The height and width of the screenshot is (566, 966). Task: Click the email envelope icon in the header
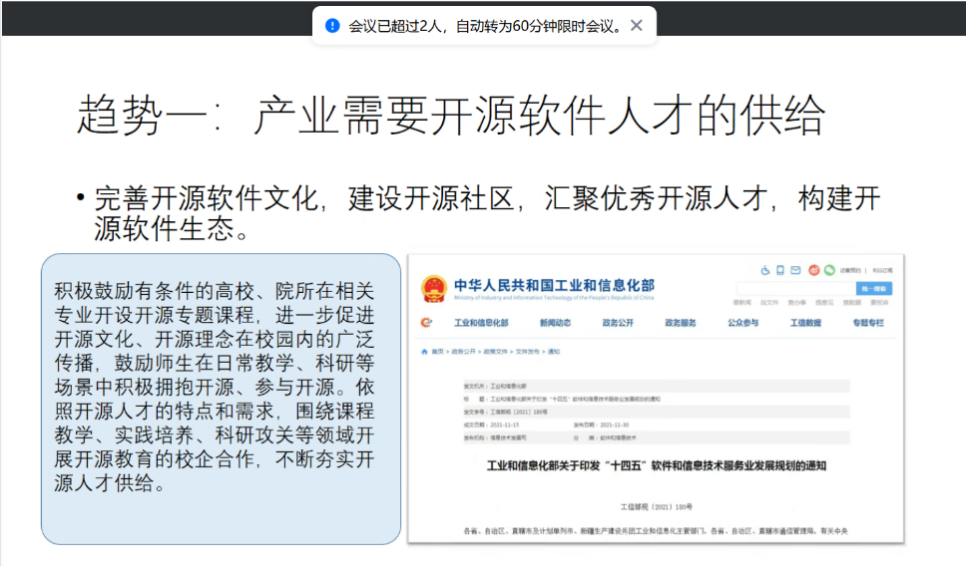pyautogui.click(x=796, y=270)
